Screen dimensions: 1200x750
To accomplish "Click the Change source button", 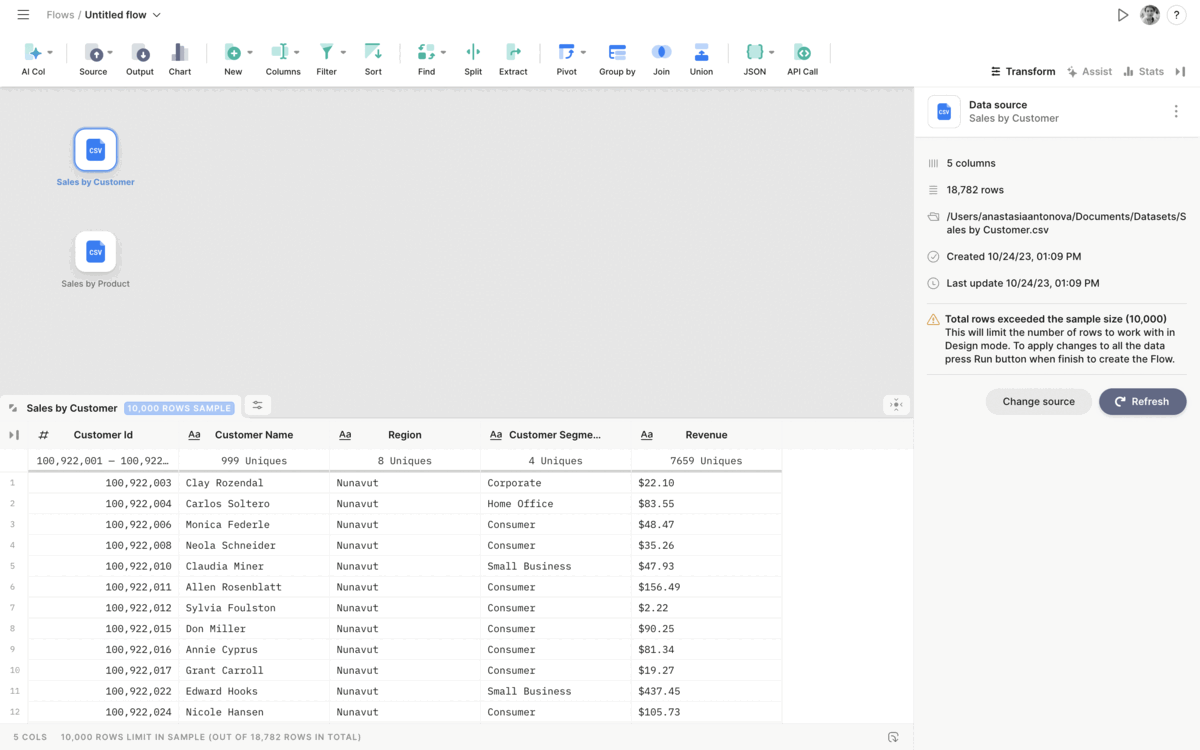I will tap(1039, 401).
